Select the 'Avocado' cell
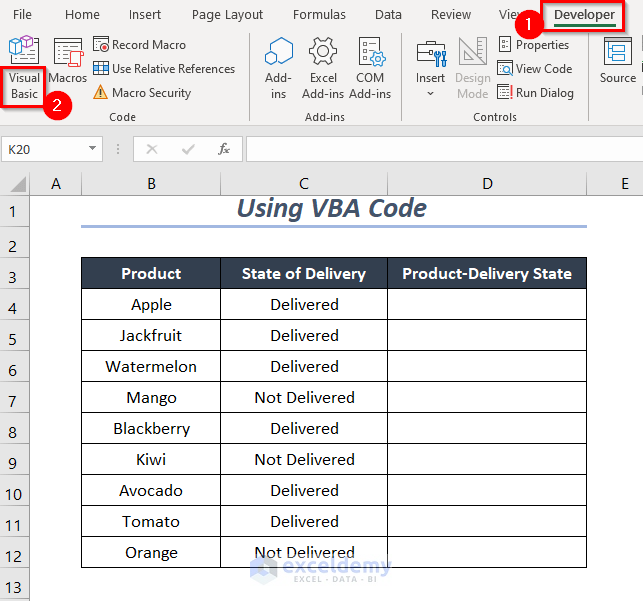Viewport: 643px width, 601px height. 151,490
